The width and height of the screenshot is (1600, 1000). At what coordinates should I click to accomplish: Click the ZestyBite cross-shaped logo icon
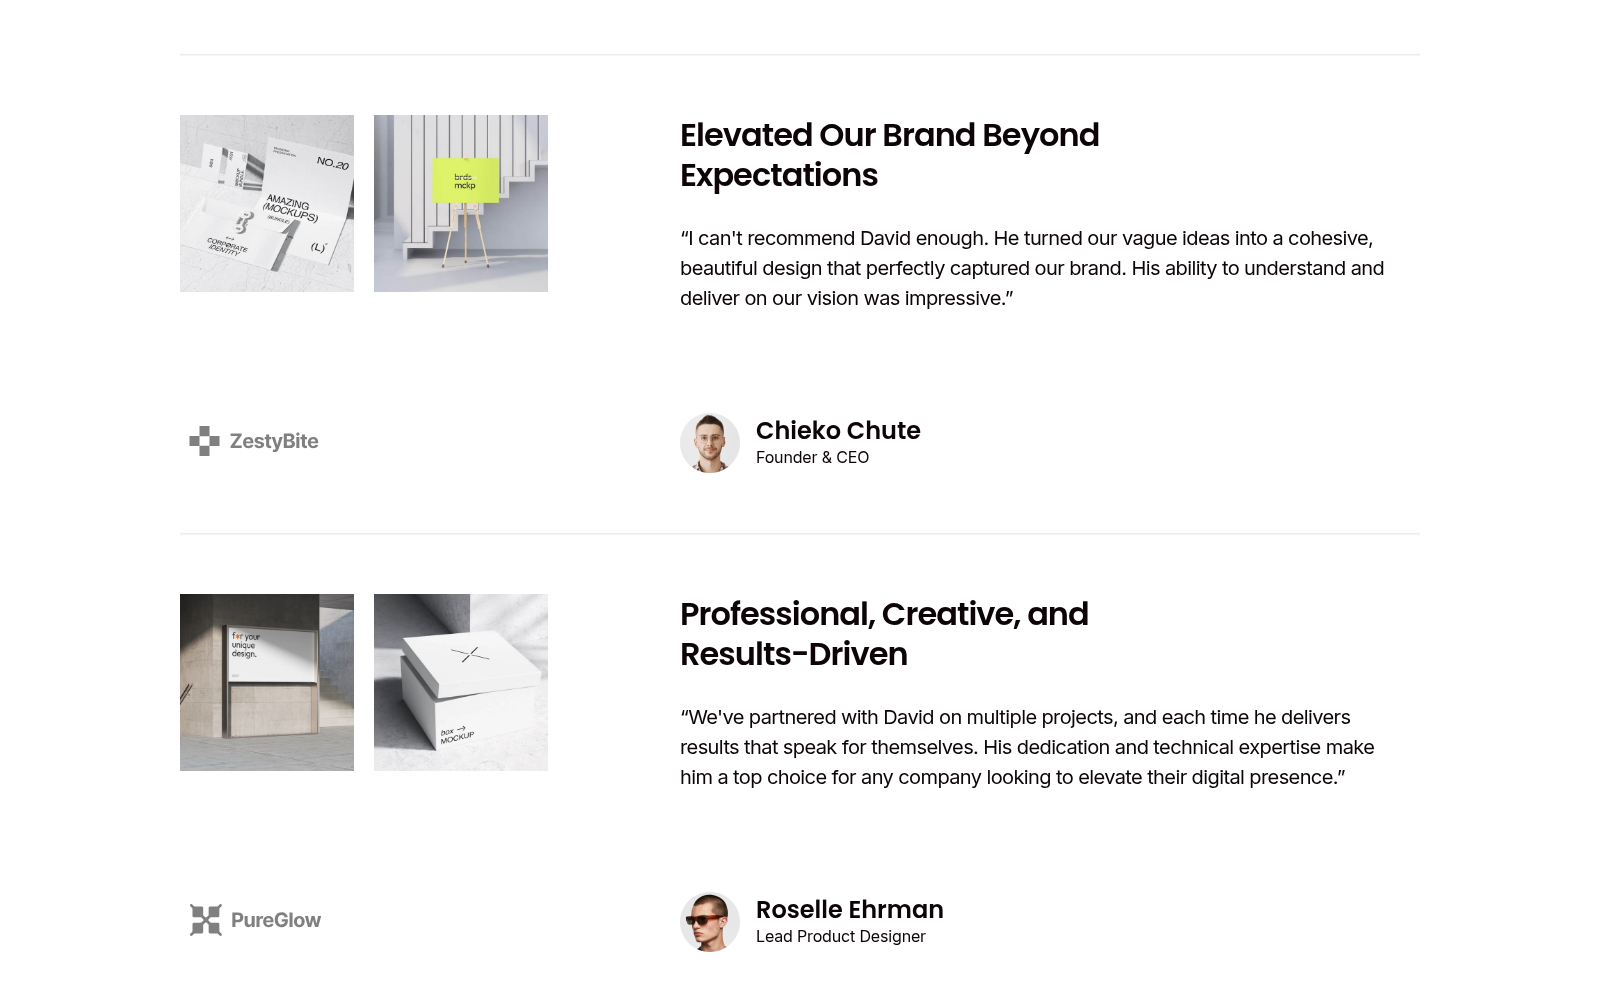[x=205, y=441]
